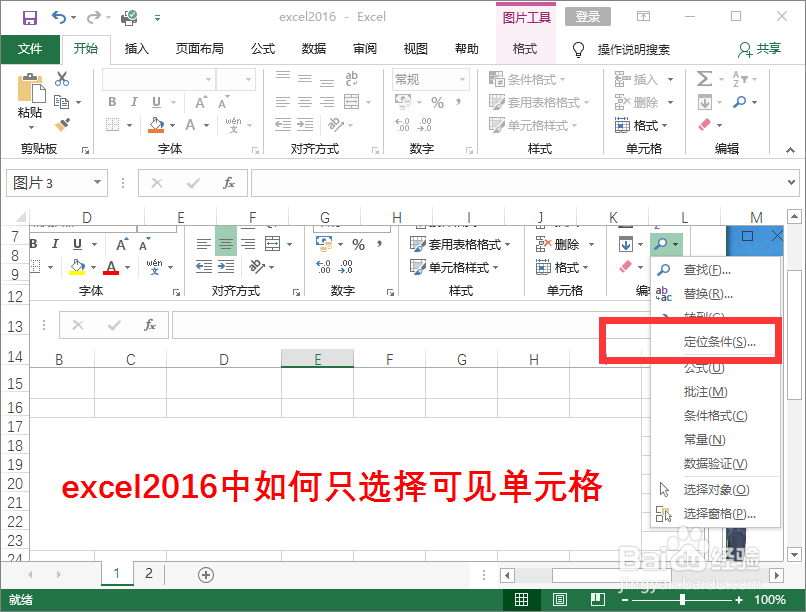Open the Name Box dropdown arrow

coord(97,182)
